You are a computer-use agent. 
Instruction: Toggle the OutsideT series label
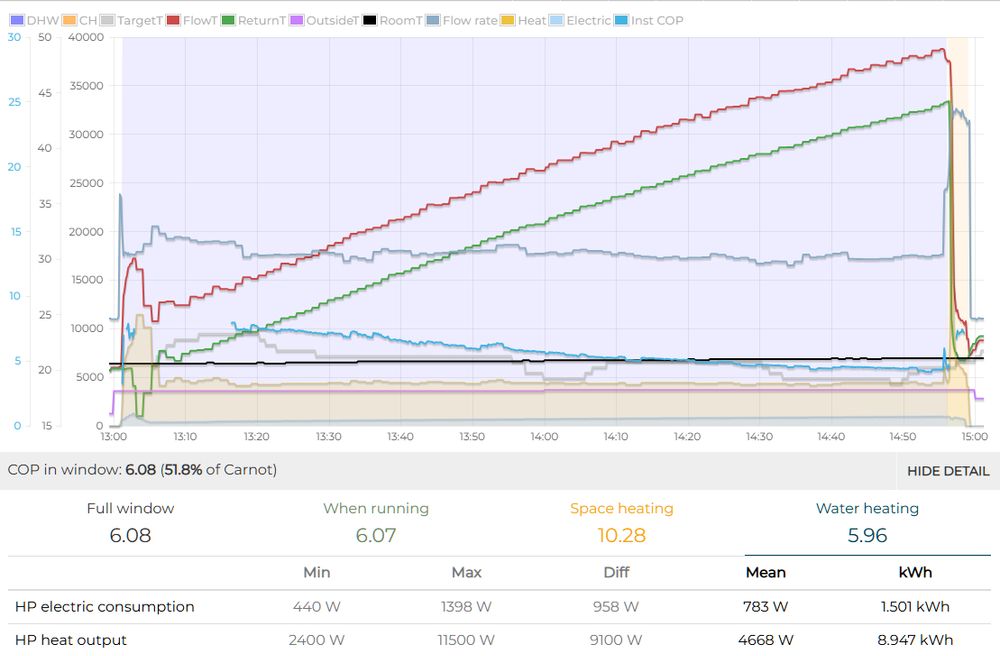click(x=332, y=20)
